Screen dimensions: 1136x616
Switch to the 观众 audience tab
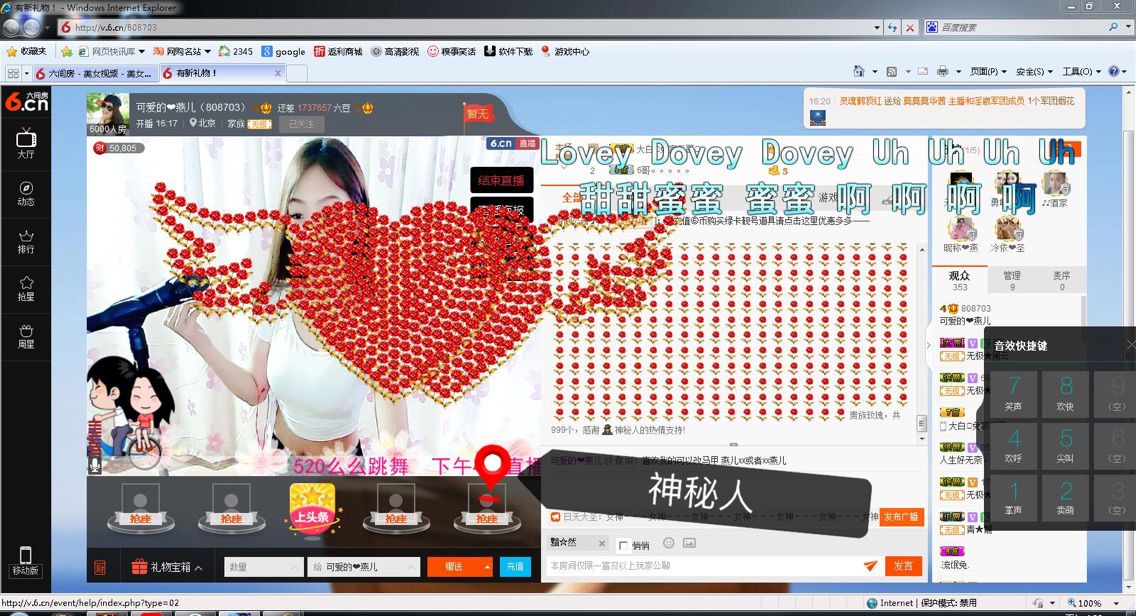point(959,280)
